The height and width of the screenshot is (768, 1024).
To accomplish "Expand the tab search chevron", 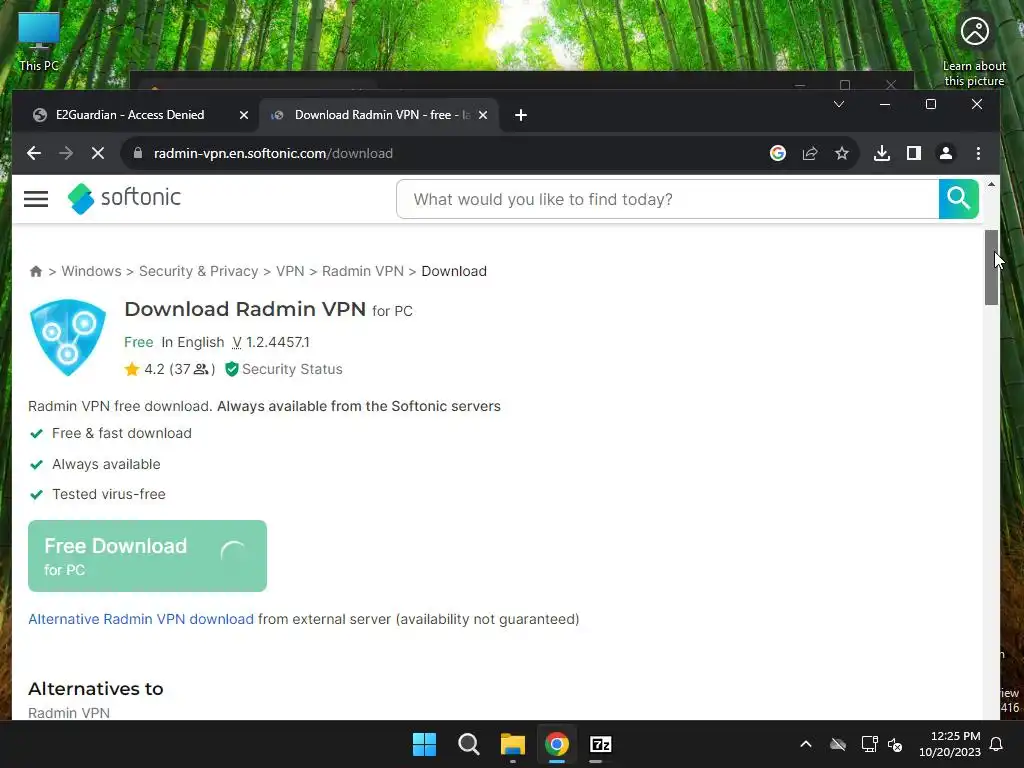I will [x=839, y=104].
